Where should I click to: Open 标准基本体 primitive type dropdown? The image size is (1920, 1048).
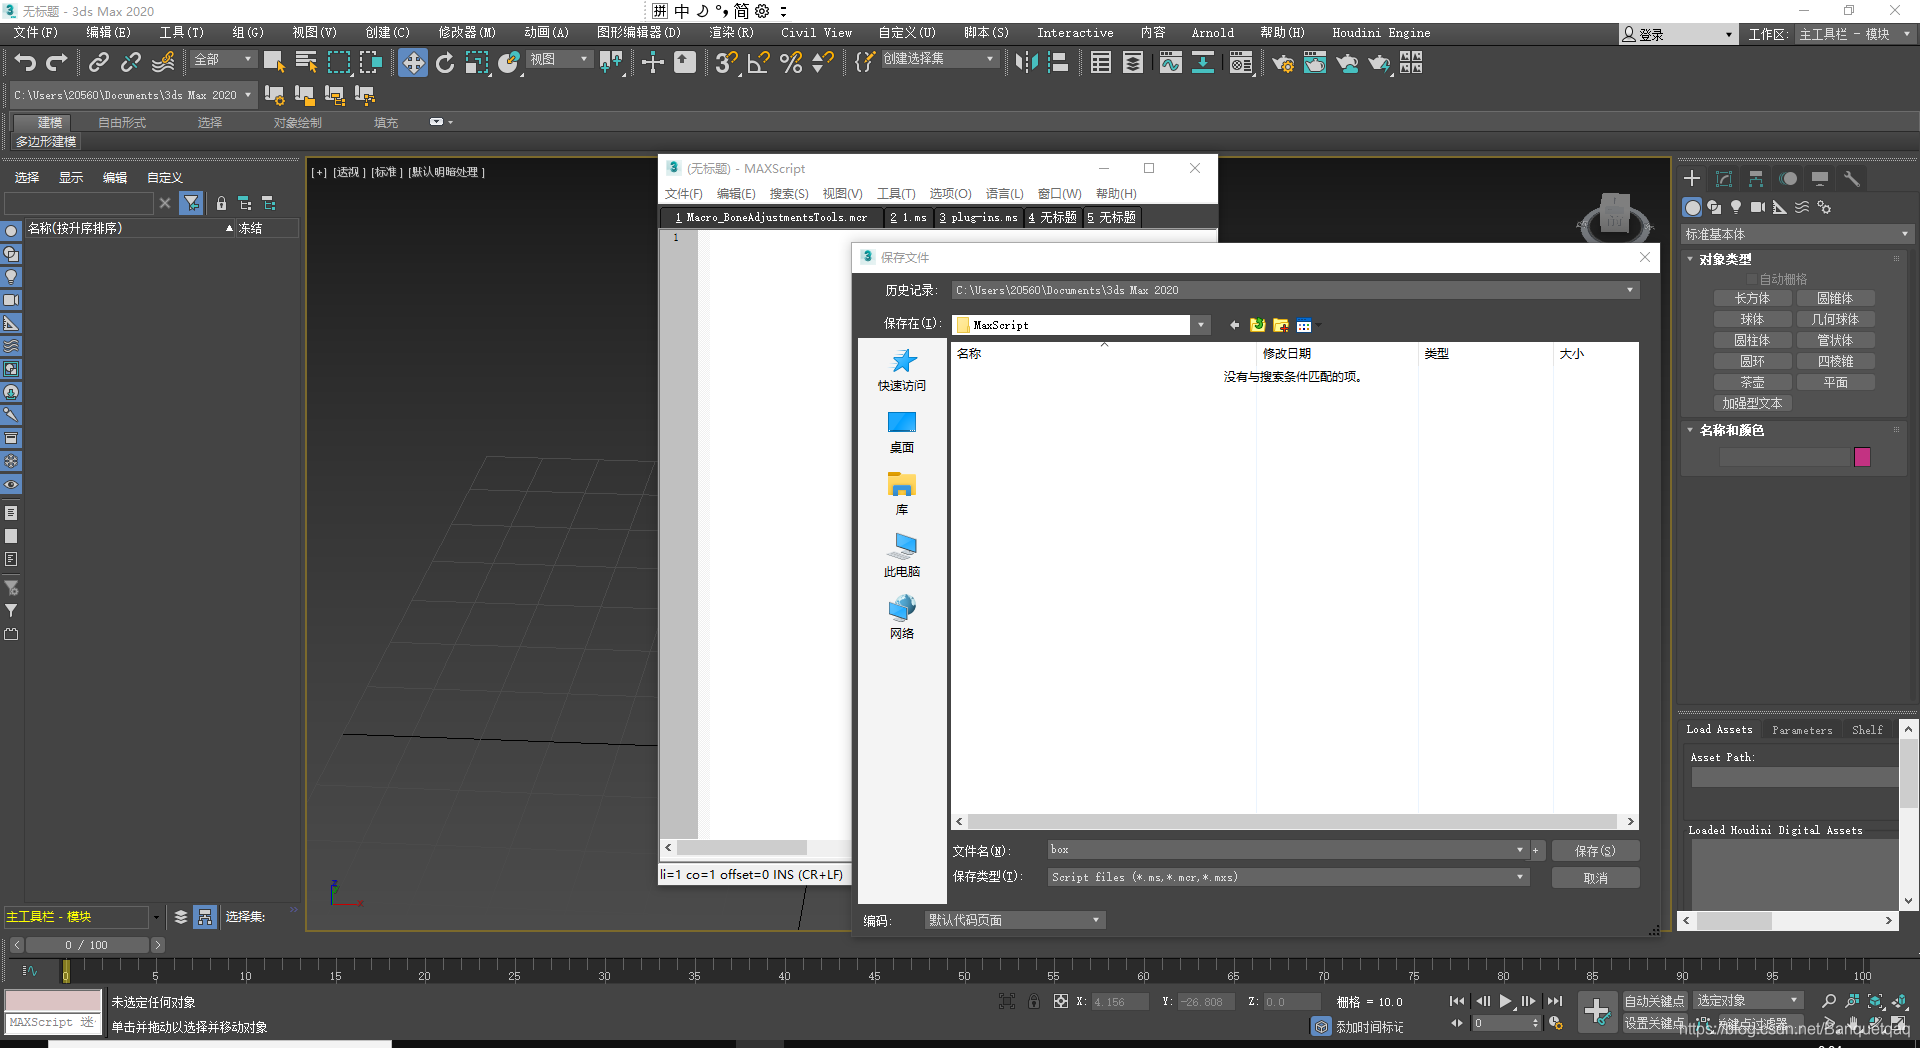coord(1797,234)
